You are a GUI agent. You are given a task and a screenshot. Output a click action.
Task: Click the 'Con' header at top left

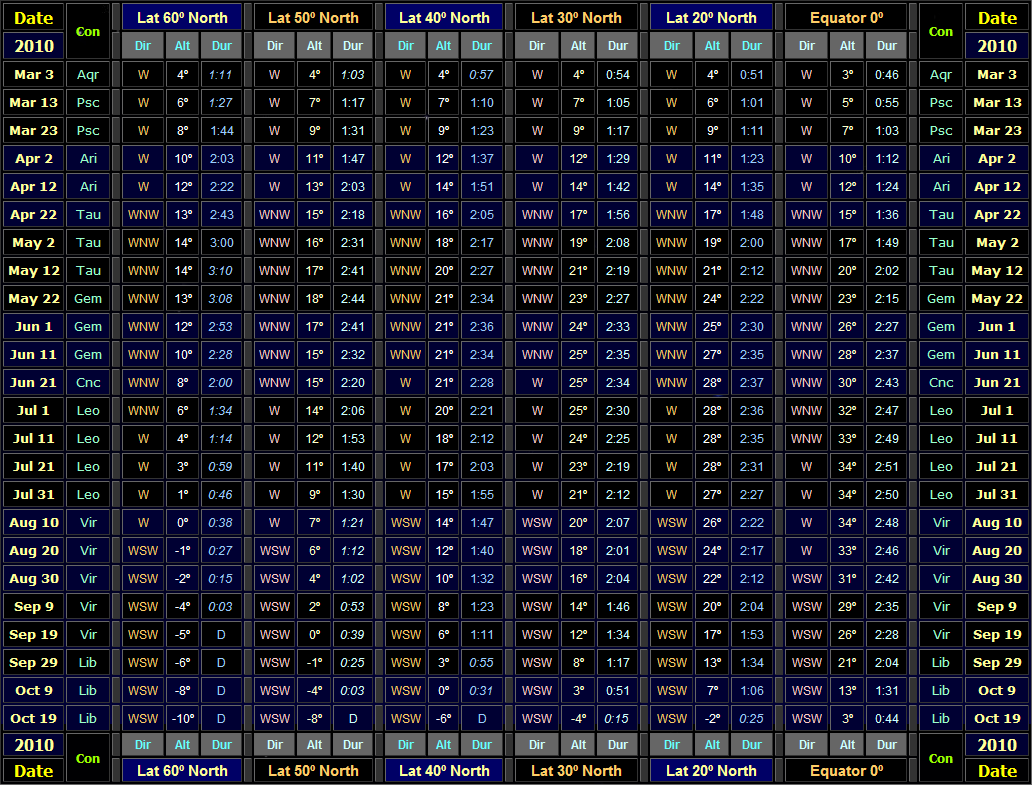(x=88, y=31)
